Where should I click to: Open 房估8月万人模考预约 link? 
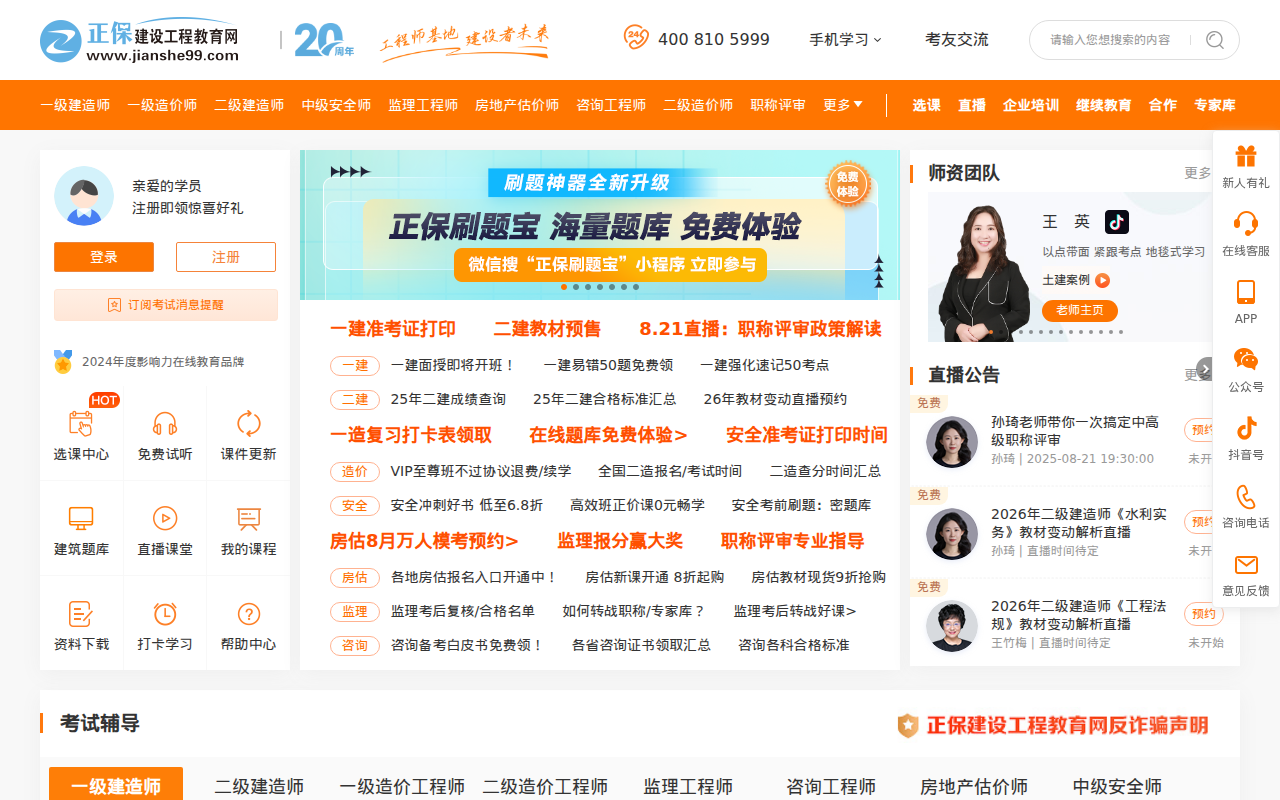424,541
